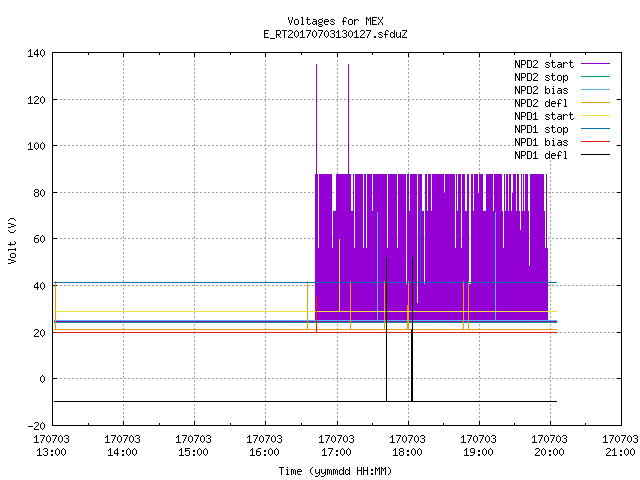
Task: Click the NPD2 bias legend label
Action: point(541,90)
